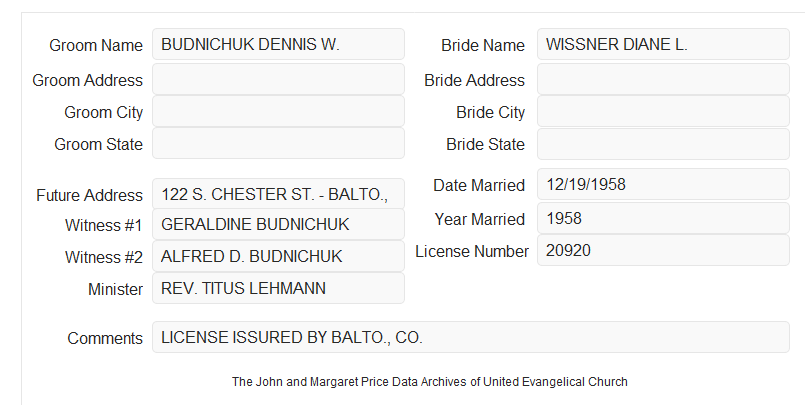Image resolution: width=805 pixels, height=405 pixels.
Task: Click the empty Groom Address field
Action: tap(278, 79)
